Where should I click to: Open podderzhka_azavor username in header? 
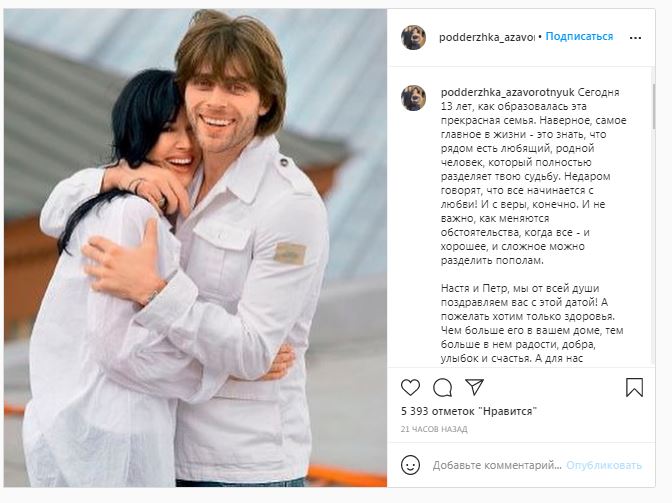pyautogui.click(x=486, y=37)
